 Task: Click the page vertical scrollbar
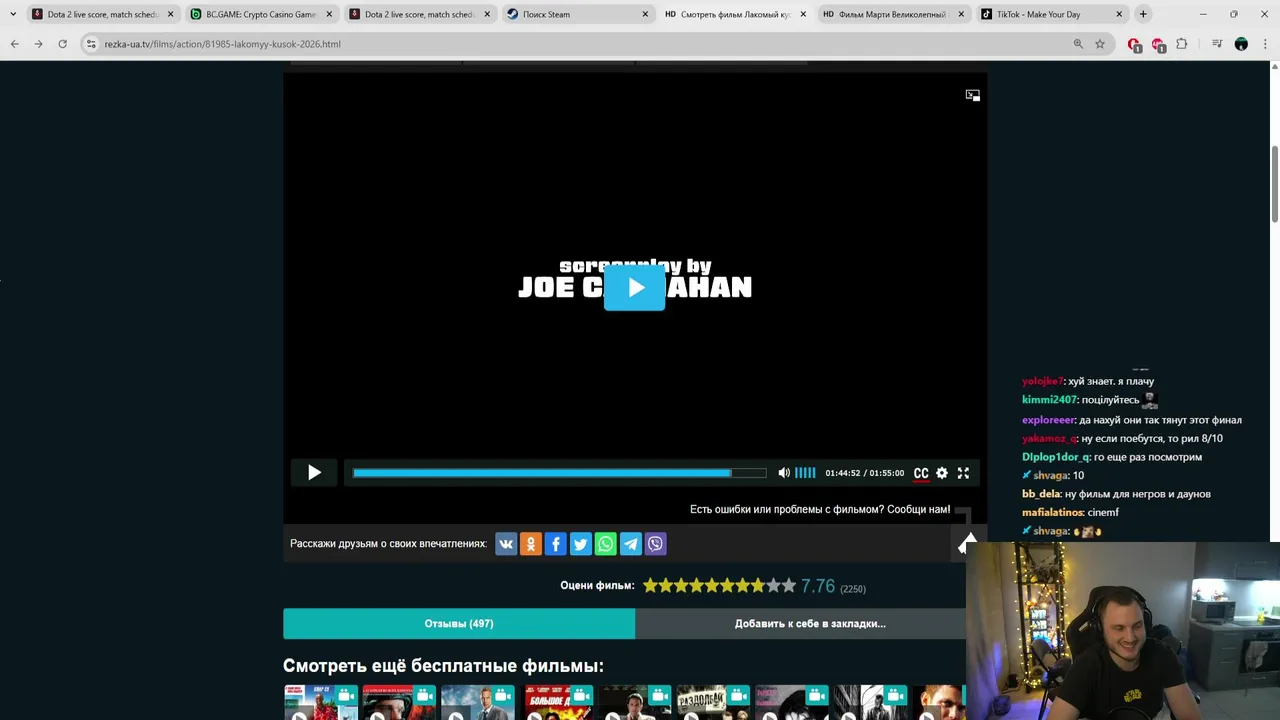click(x=1274, y=186)
